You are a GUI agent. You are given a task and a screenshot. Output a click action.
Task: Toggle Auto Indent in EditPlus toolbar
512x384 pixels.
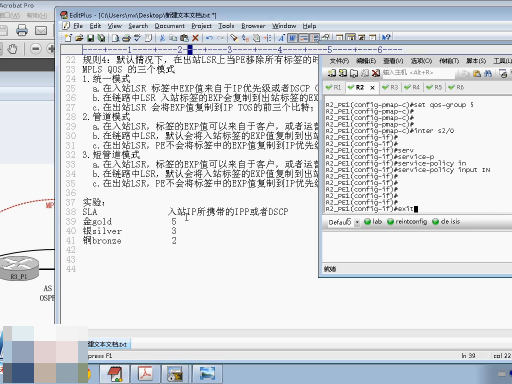[304, 38]
